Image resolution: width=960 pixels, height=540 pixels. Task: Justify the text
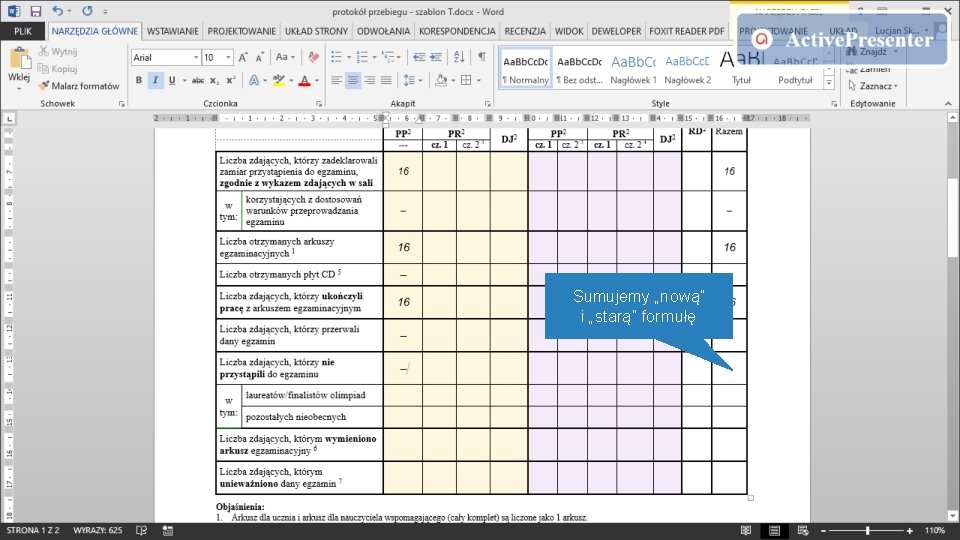point(386,80)
